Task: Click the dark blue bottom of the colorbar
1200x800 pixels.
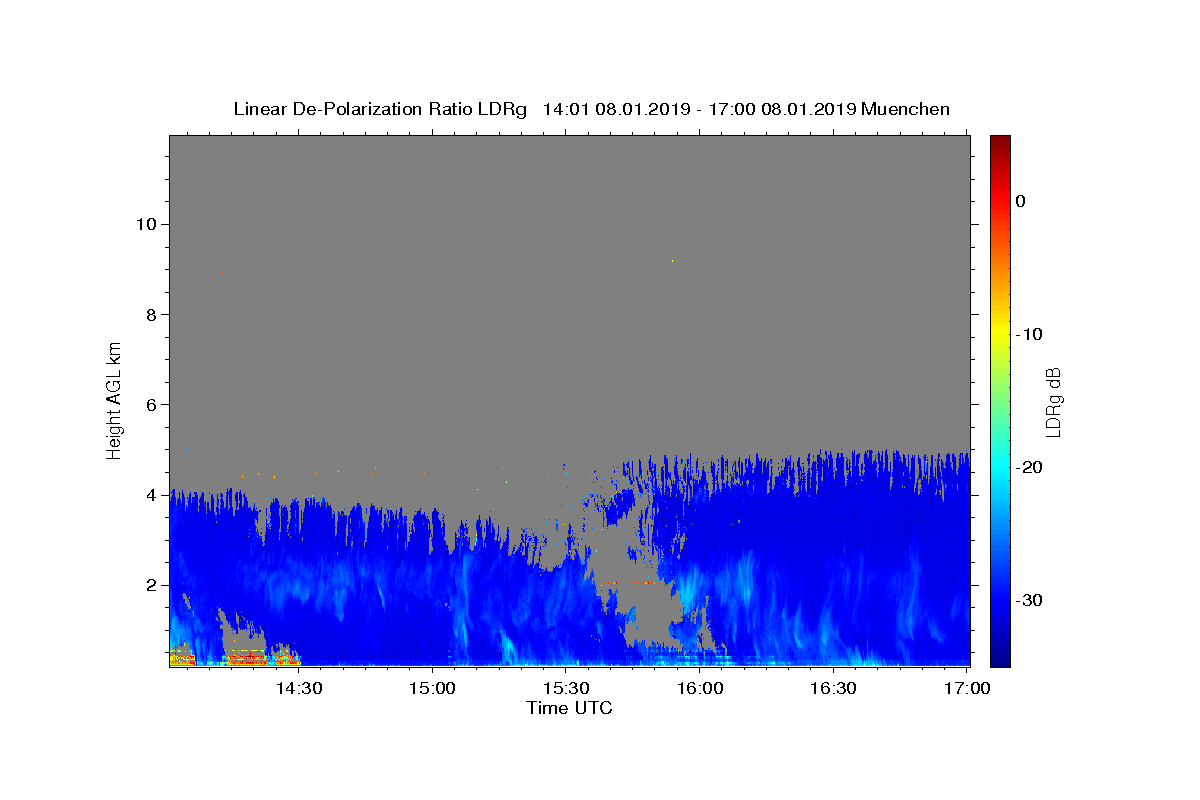Action: point(1000,658)
